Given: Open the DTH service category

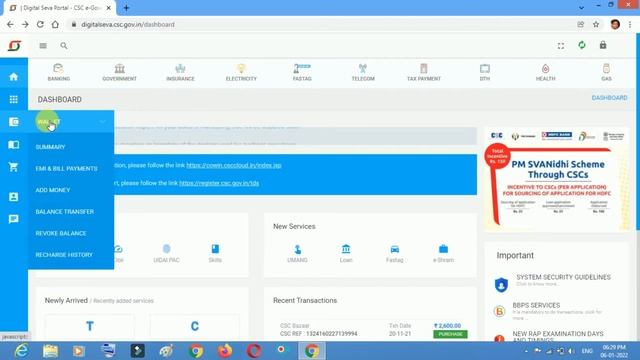Looking at the screenshot, I should (484, 72).
